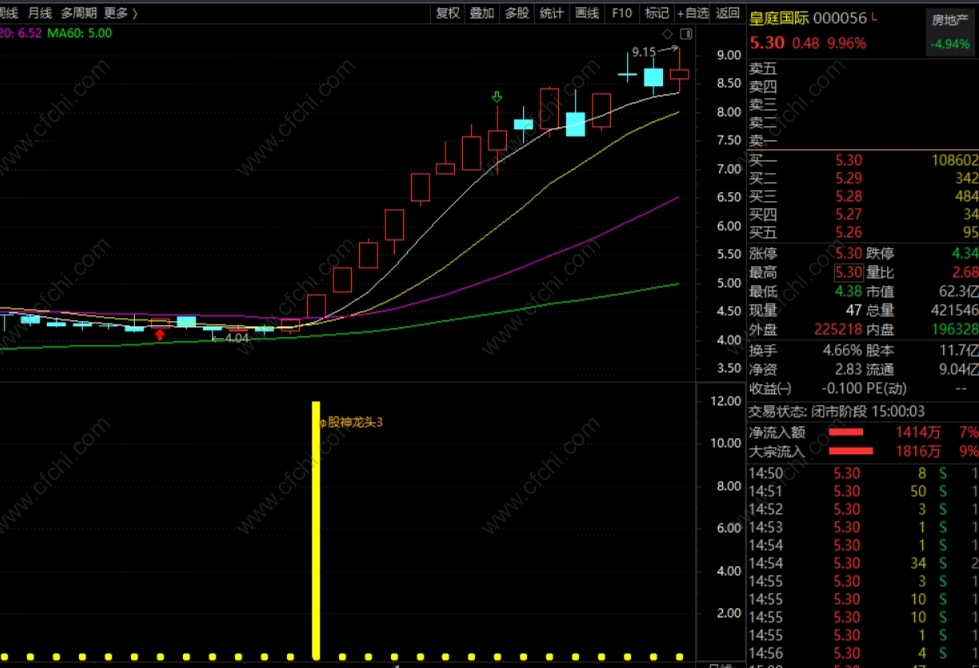
Task: Click the 收益(一) value -0.100
Action: point(842,388)
